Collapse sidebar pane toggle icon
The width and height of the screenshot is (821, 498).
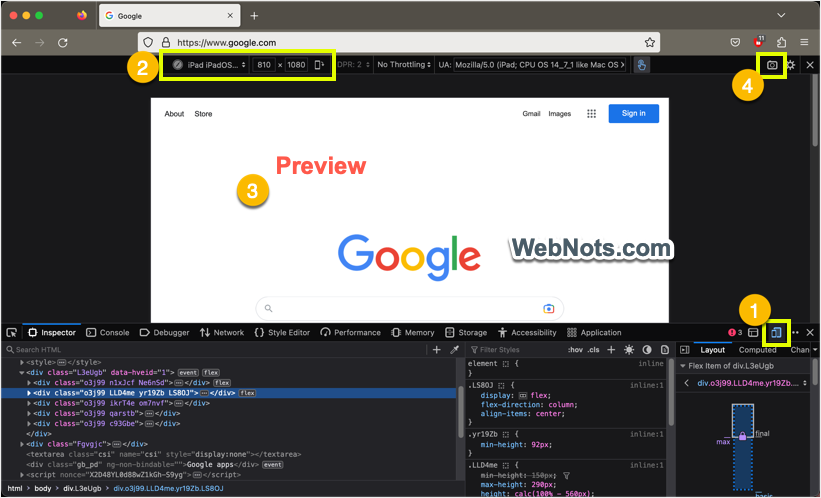(684, 350)
